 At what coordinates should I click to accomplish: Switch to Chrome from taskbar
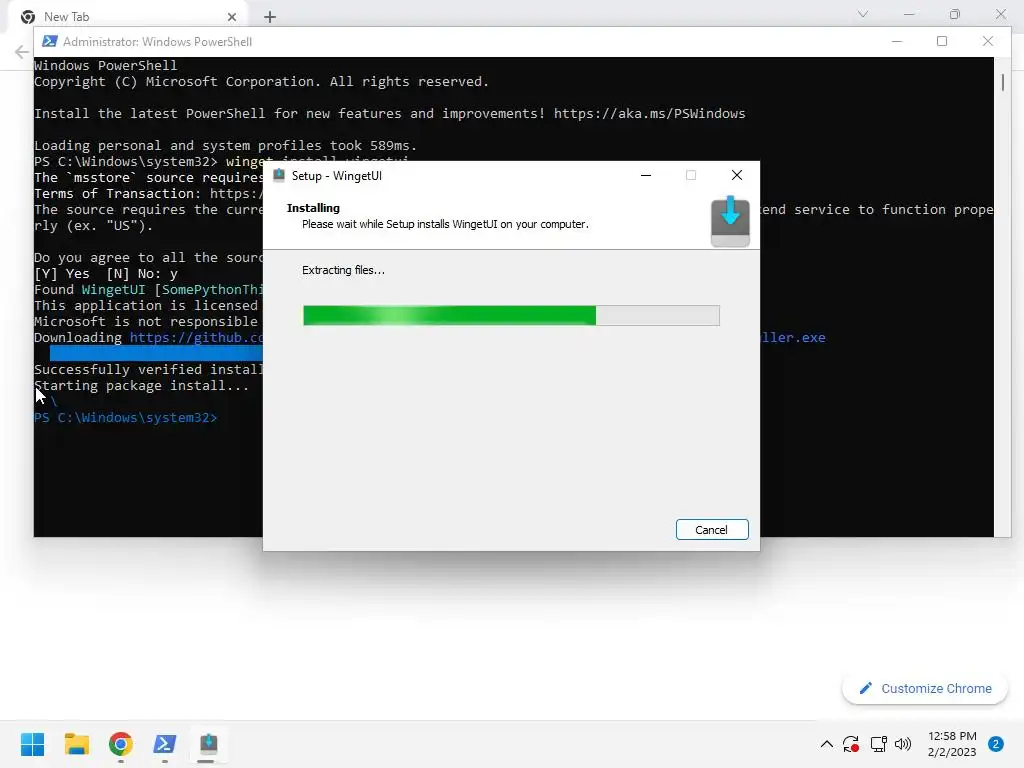pos(121,744)
